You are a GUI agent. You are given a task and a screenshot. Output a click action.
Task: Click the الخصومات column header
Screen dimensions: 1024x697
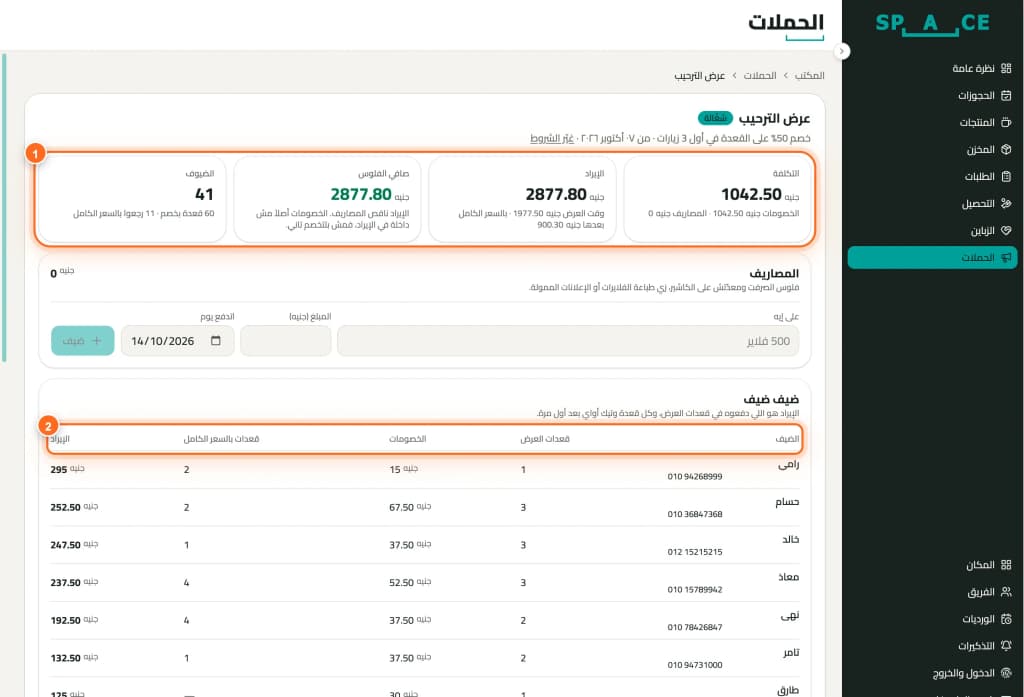[x=408, y=439]
